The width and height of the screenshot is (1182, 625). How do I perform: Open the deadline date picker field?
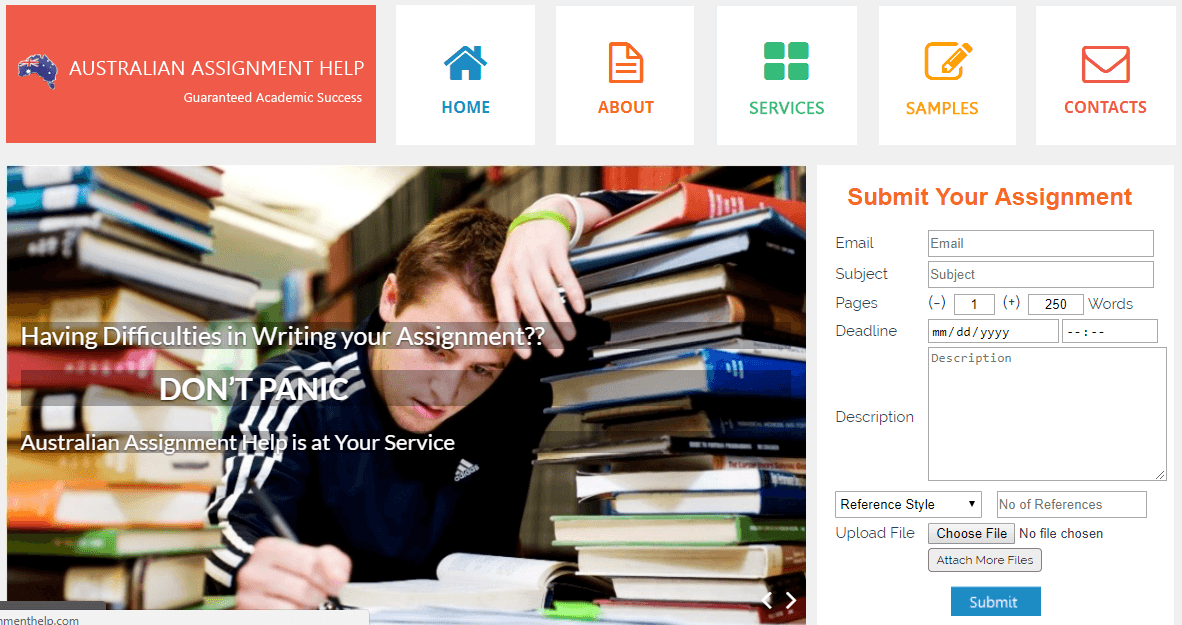[x=994, y=332]
